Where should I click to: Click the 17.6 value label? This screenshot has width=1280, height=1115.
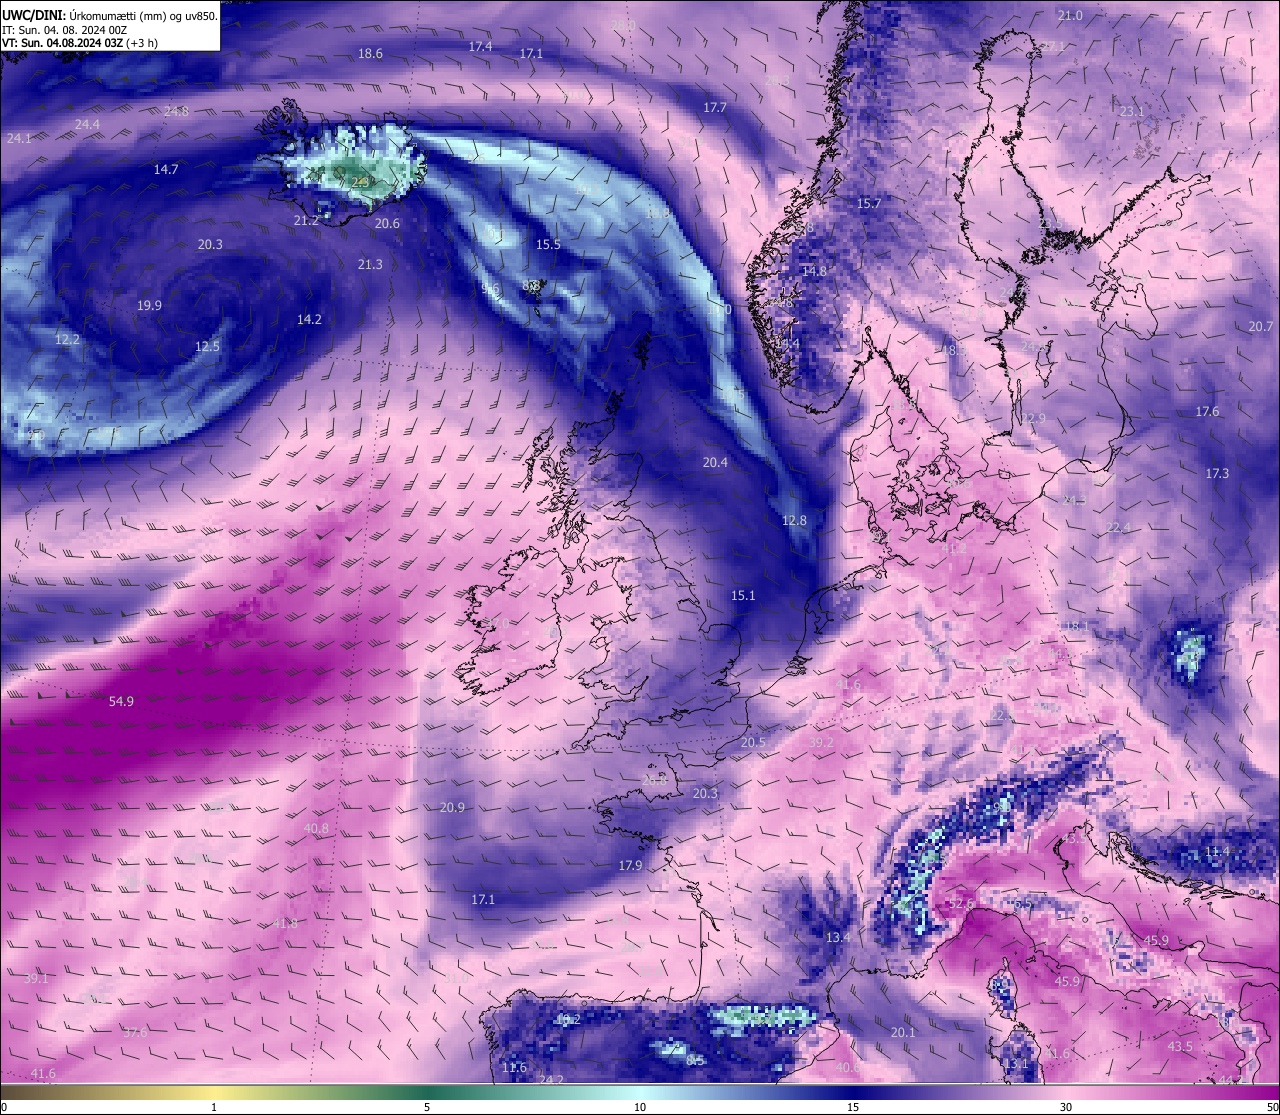pos(1207,412)
